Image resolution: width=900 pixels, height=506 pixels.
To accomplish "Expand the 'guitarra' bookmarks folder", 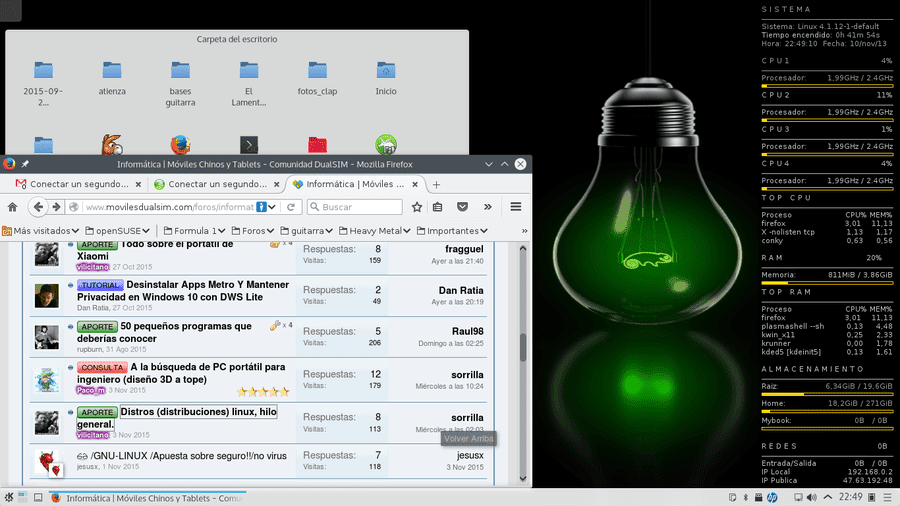I will (x=307, y=231).
